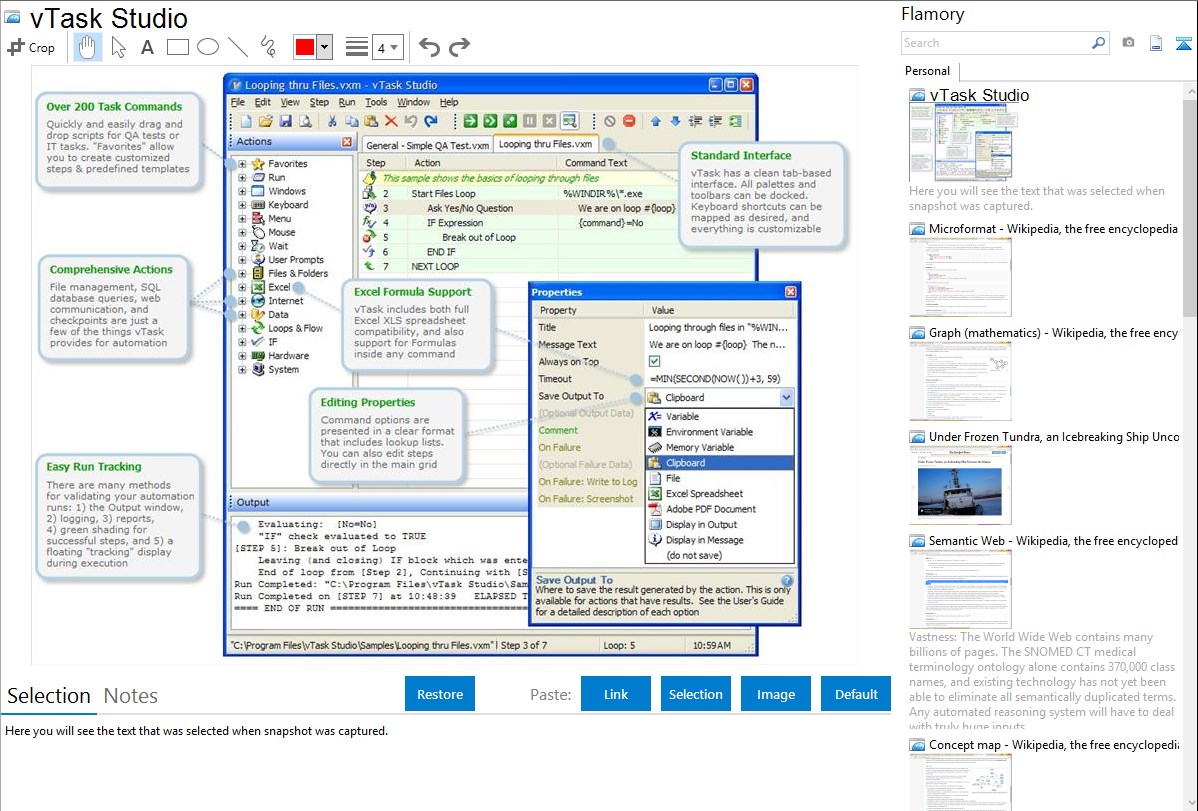Viewport: 1198px width, 811px height.
Task: Open the Under Frozen Tundra ship thumbnail
Action: pyautogui.click(x=960, y=485)
